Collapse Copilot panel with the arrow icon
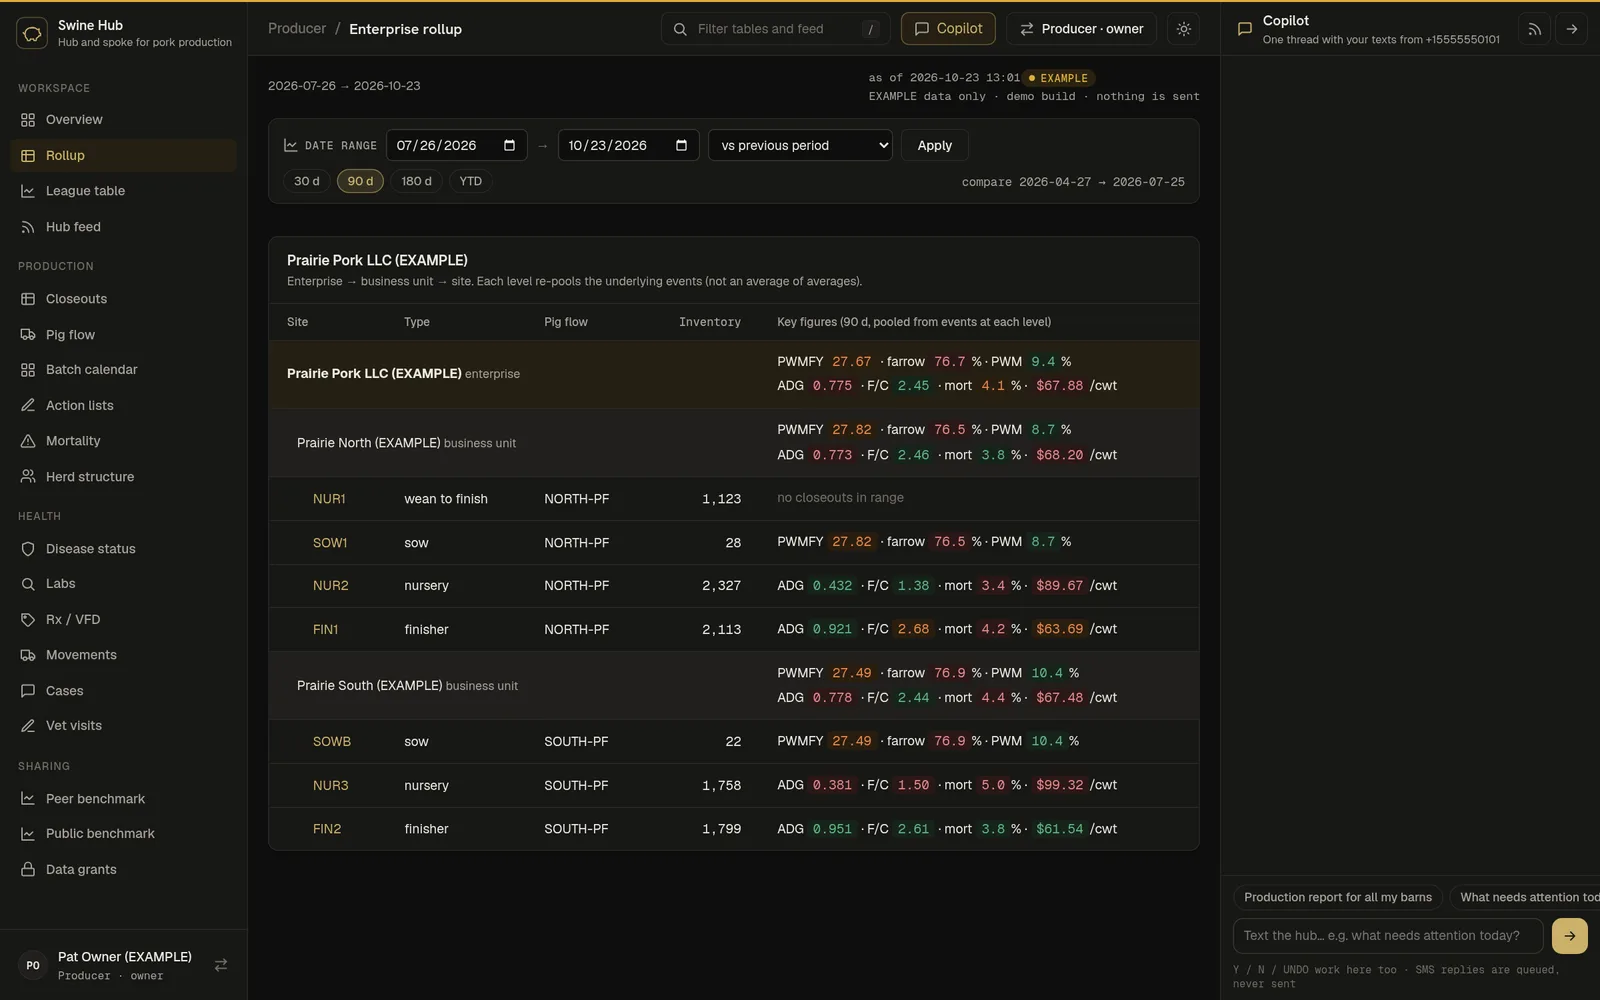 point(1571,29)
